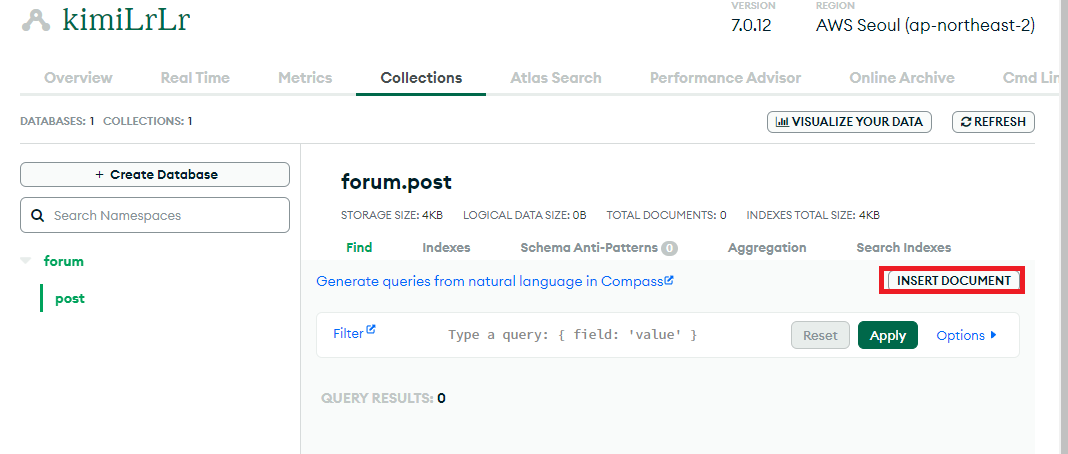Switch to the Online Archive tab
1068x454 pixels.
point(902,78)
